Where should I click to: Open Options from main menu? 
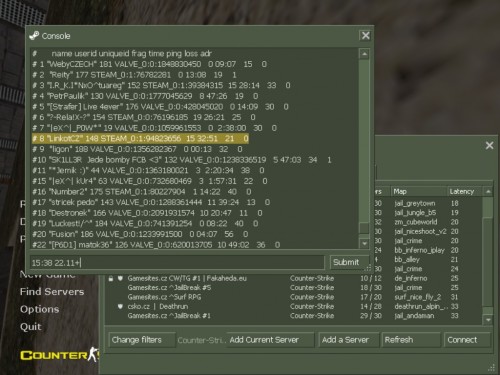39,309
